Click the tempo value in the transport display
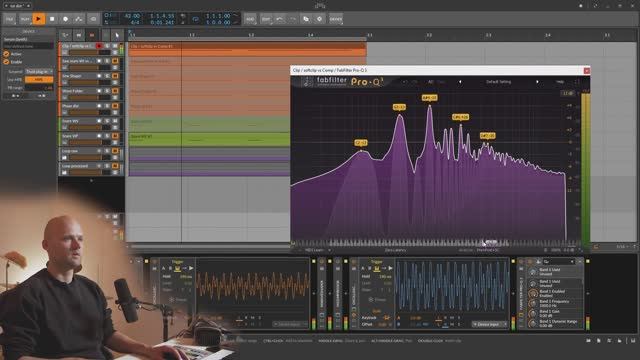 [x=132, y=16]
